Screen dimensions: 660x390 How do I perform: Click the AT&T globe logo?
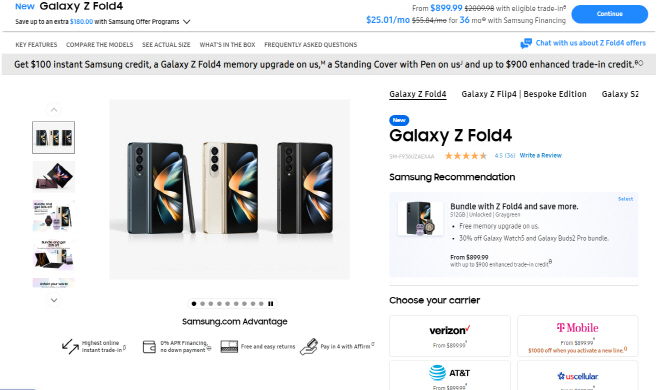pos(437,373)
